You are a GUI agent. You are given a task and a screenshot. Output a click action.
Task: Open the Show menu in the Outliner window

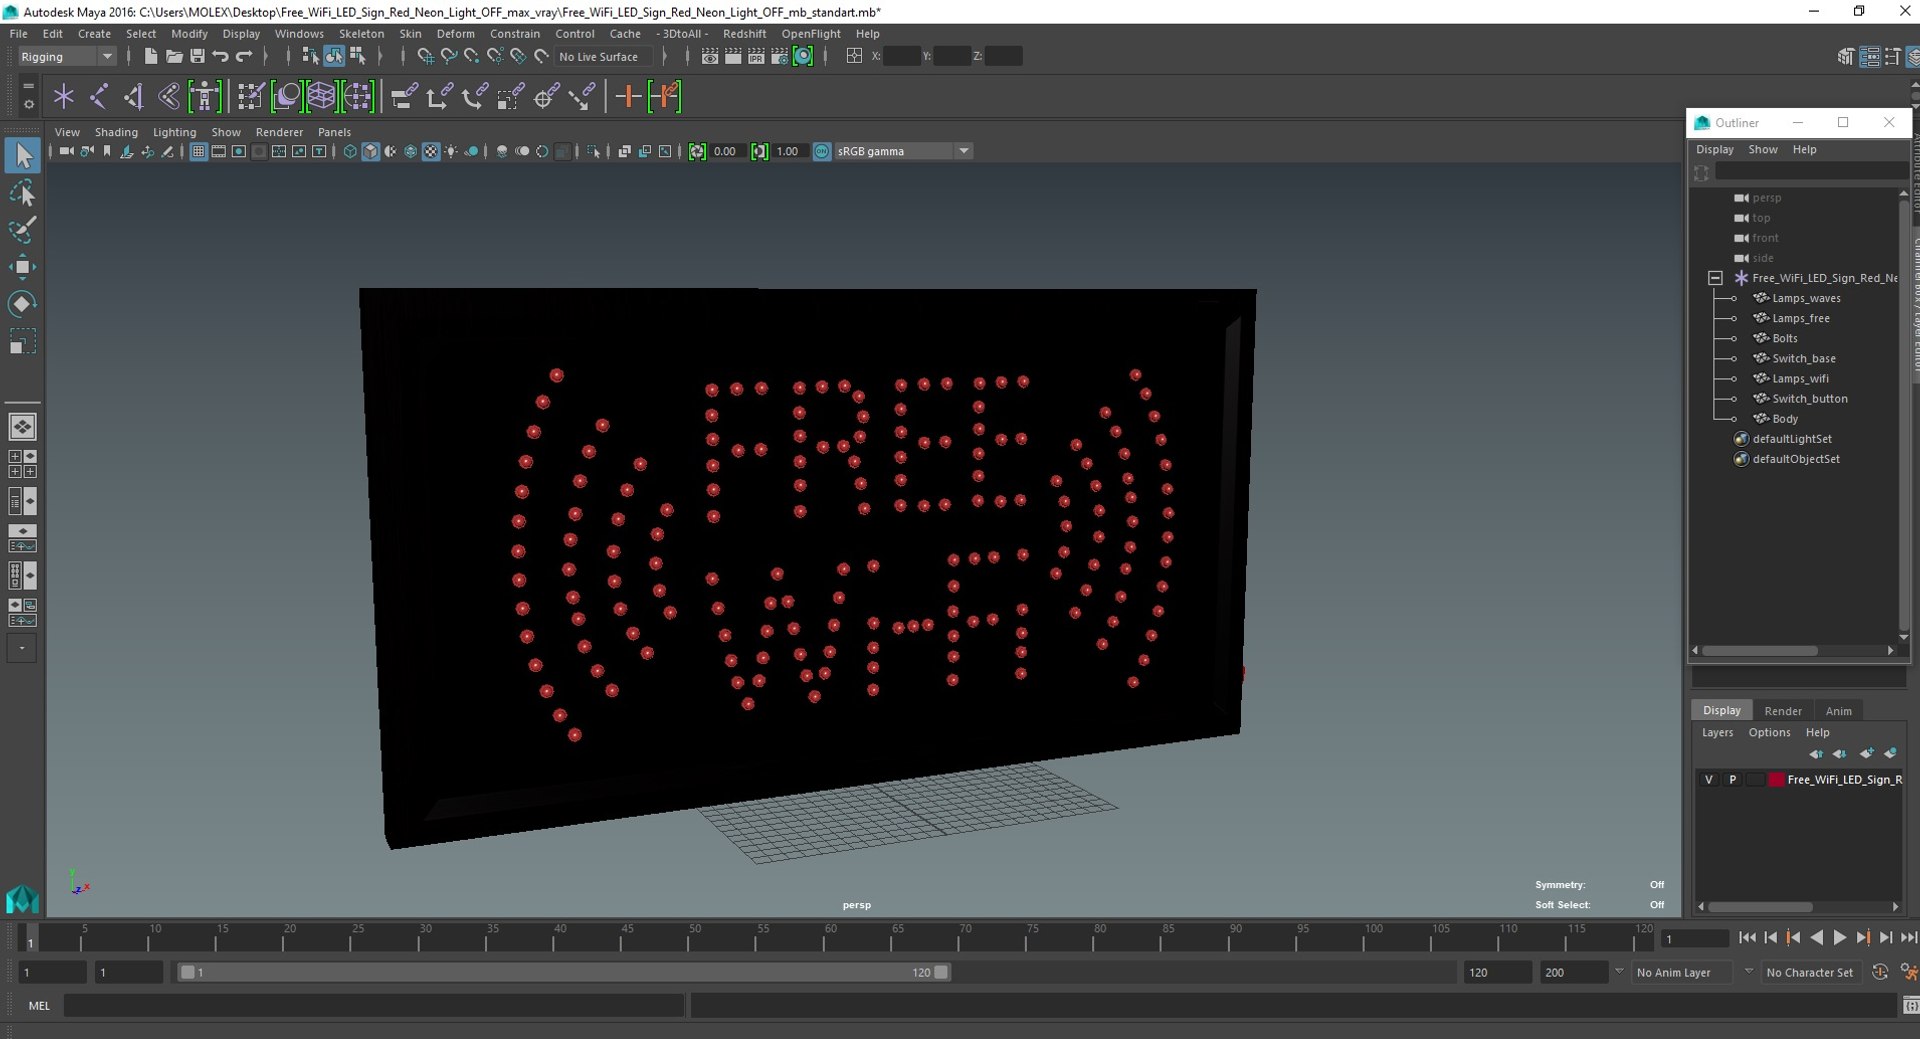[1762, 149]
